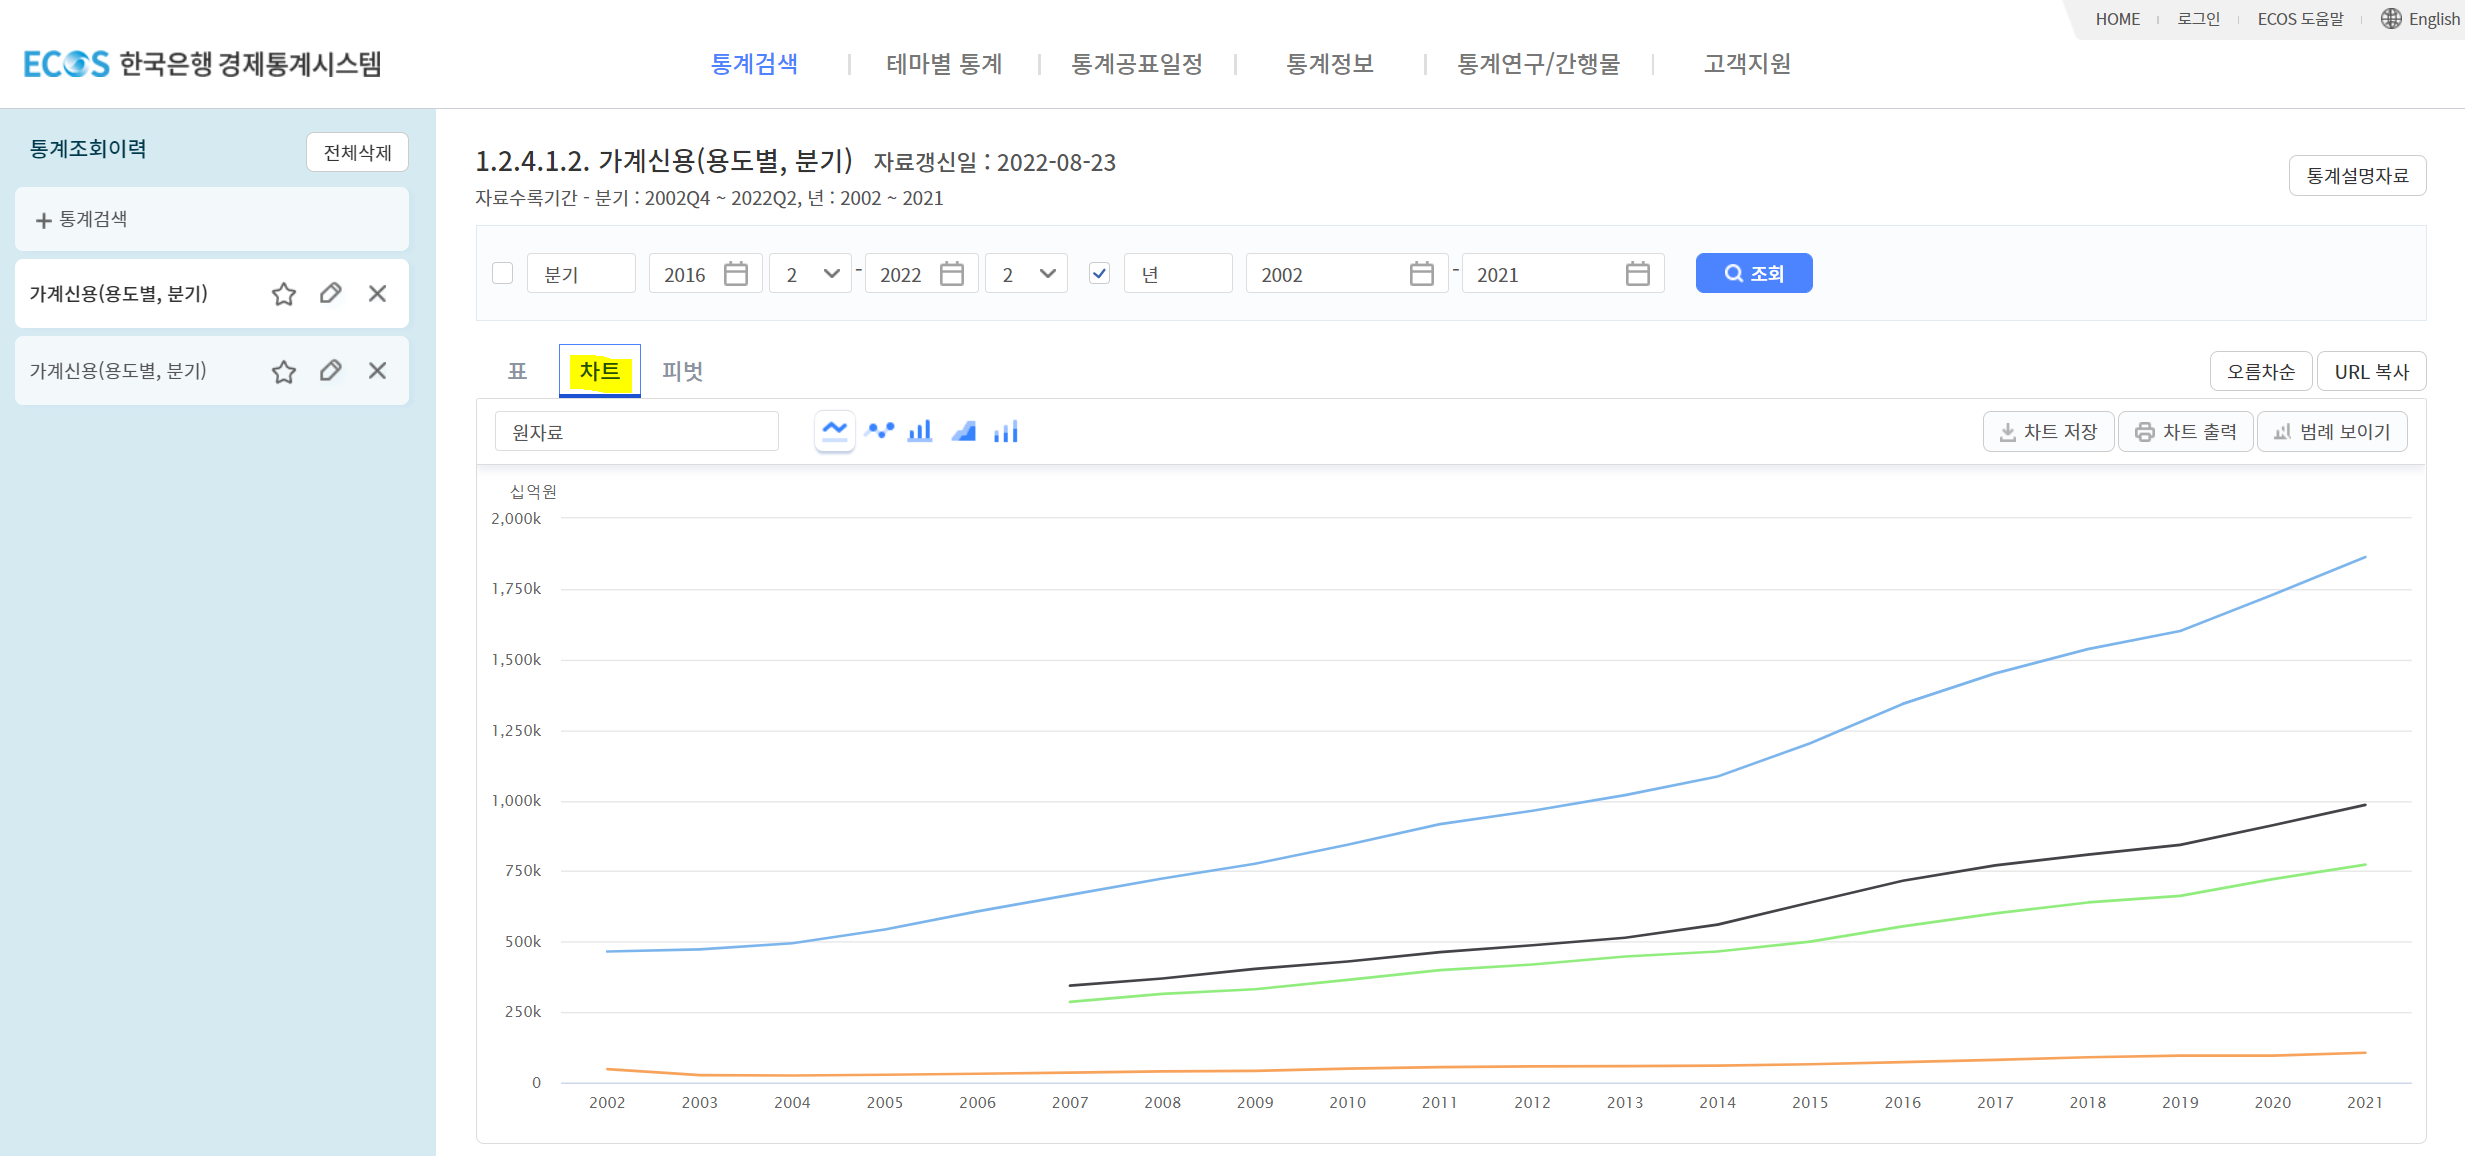Switch to scatter dot chart icon
2465x1156 pixels.
coord(879,431)
